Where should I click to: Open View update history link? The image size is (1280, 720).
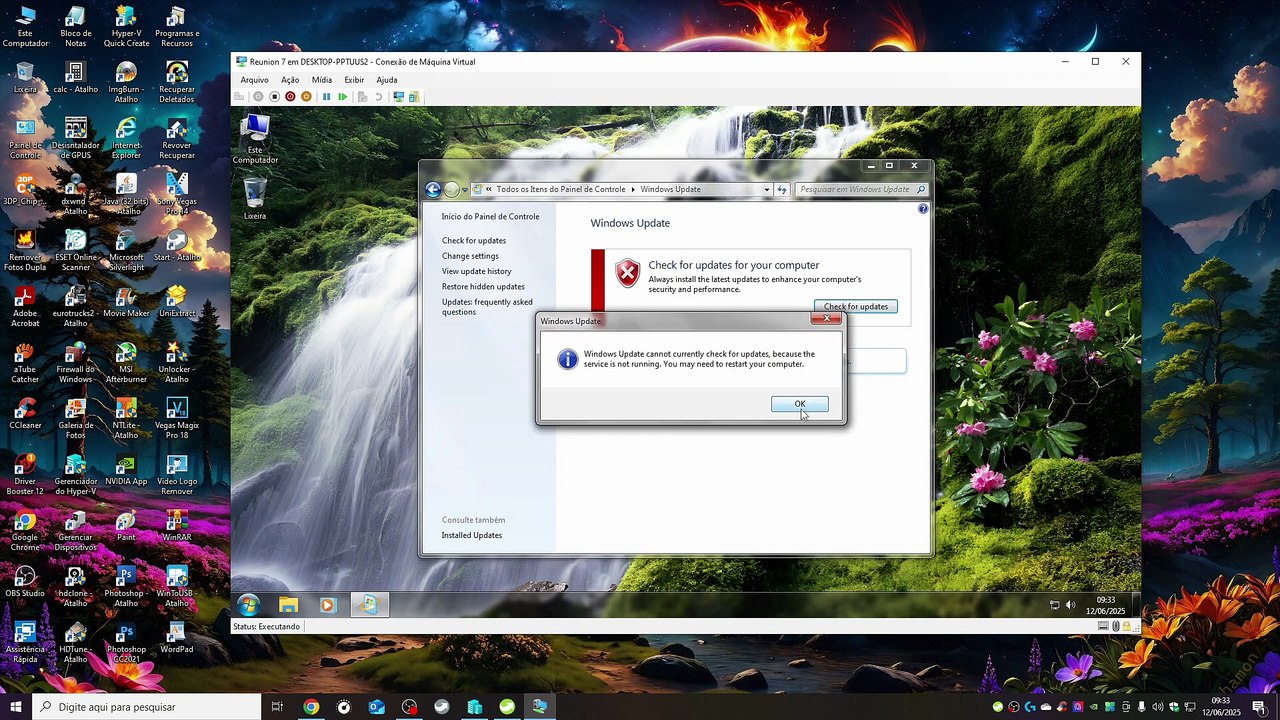(477, 271)
